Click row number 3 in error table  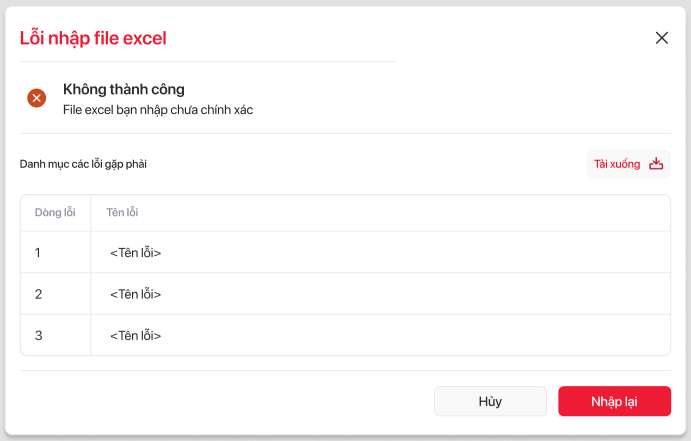point(38,335)
